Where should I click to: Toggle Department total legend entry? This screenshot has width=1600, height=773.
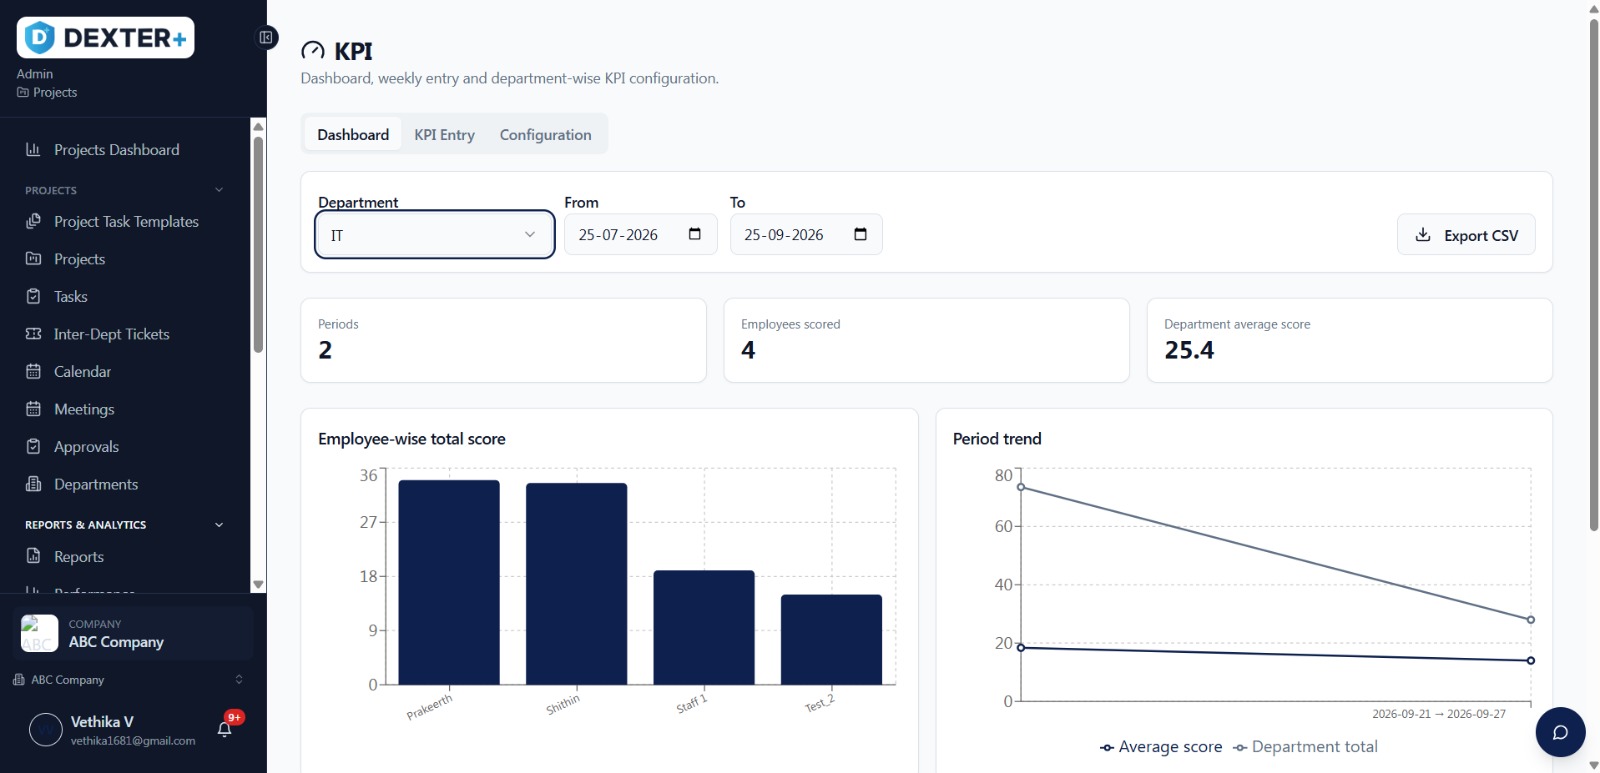[1305, 747]
